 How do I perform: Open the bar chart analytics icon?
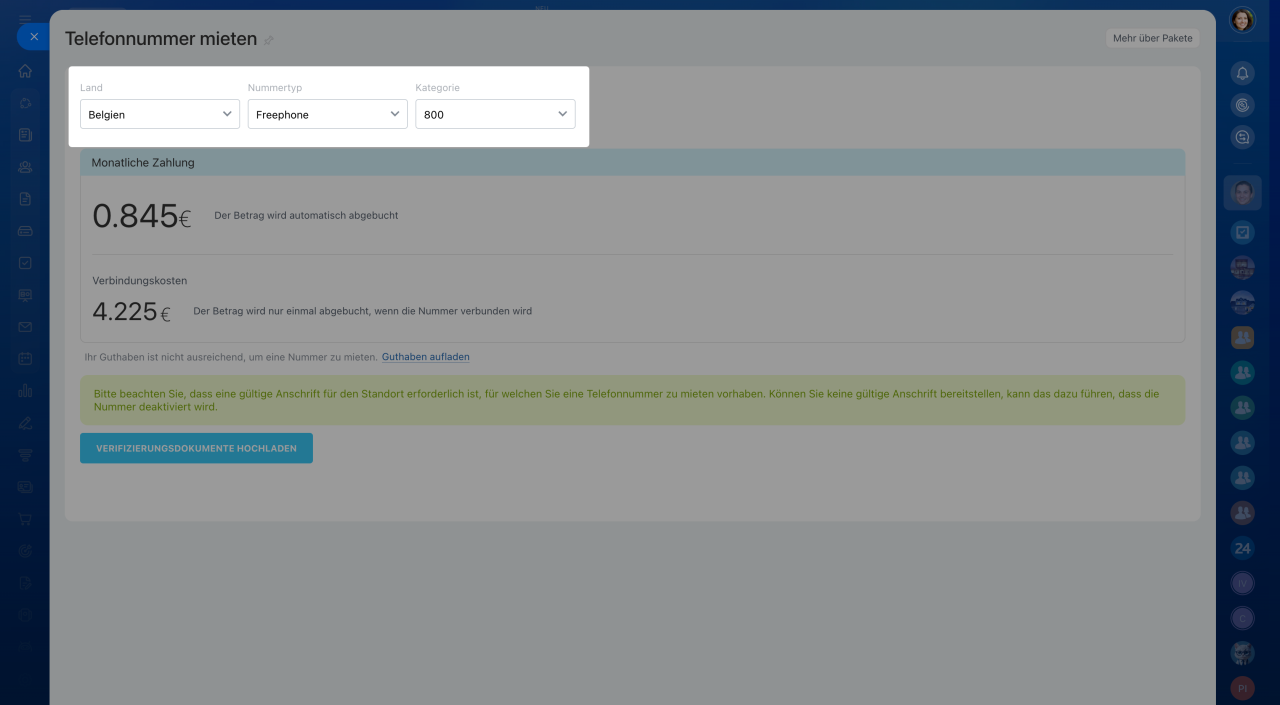point(25,391)
